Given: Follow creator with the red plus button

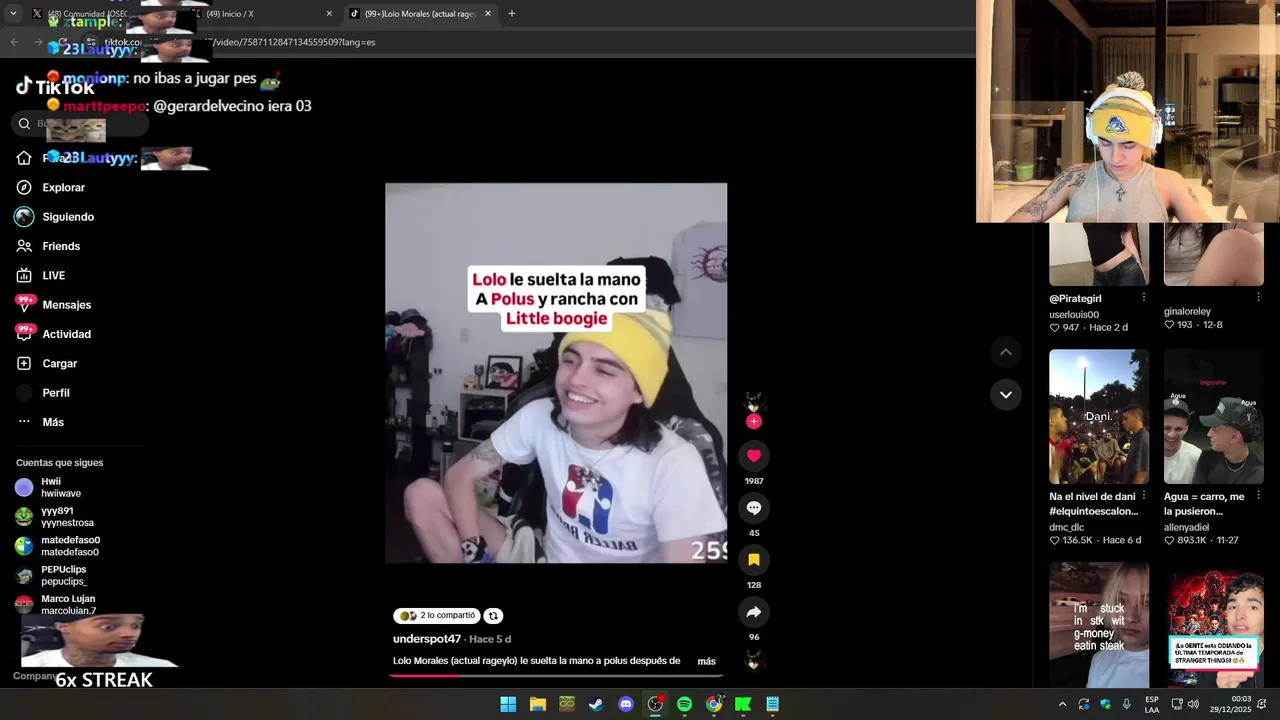Looking at the screenshot, I should (x=754, y=422).
